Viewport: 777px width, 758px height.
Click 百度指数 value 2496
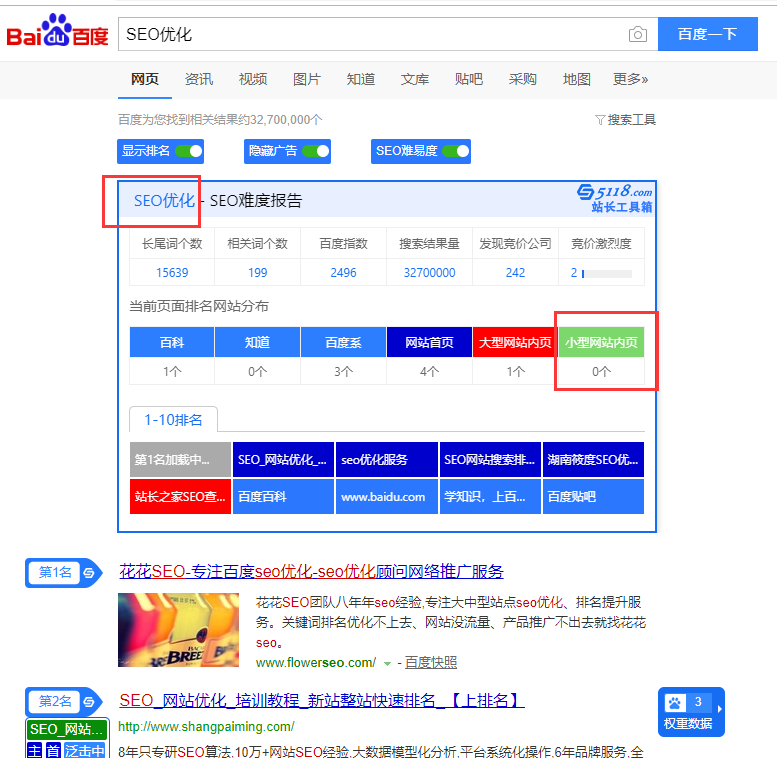click(x=343, y=272)
